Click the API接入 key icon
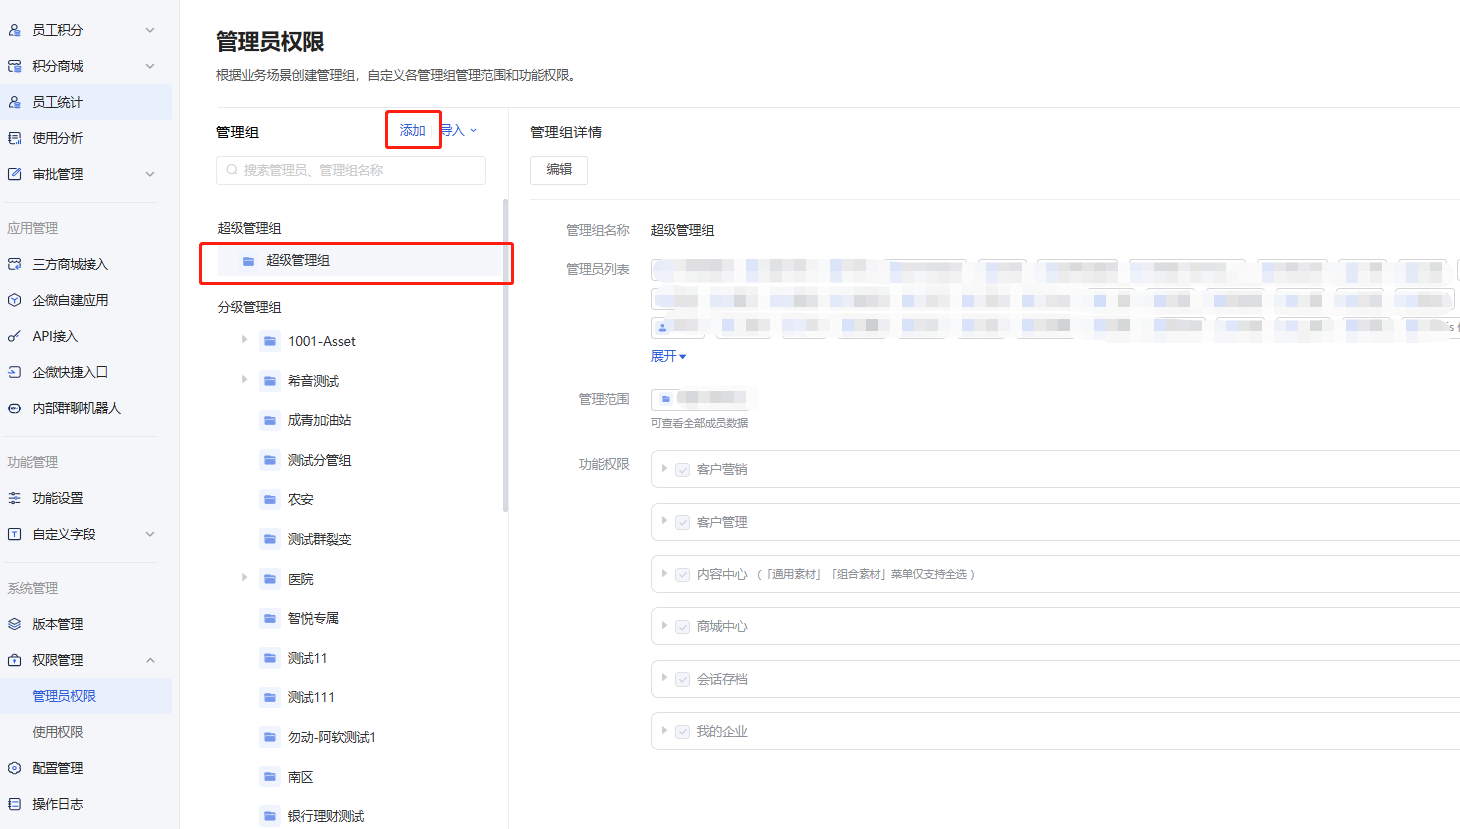Viewport: 1460px width, 829px height. click(x=15, y=336)
